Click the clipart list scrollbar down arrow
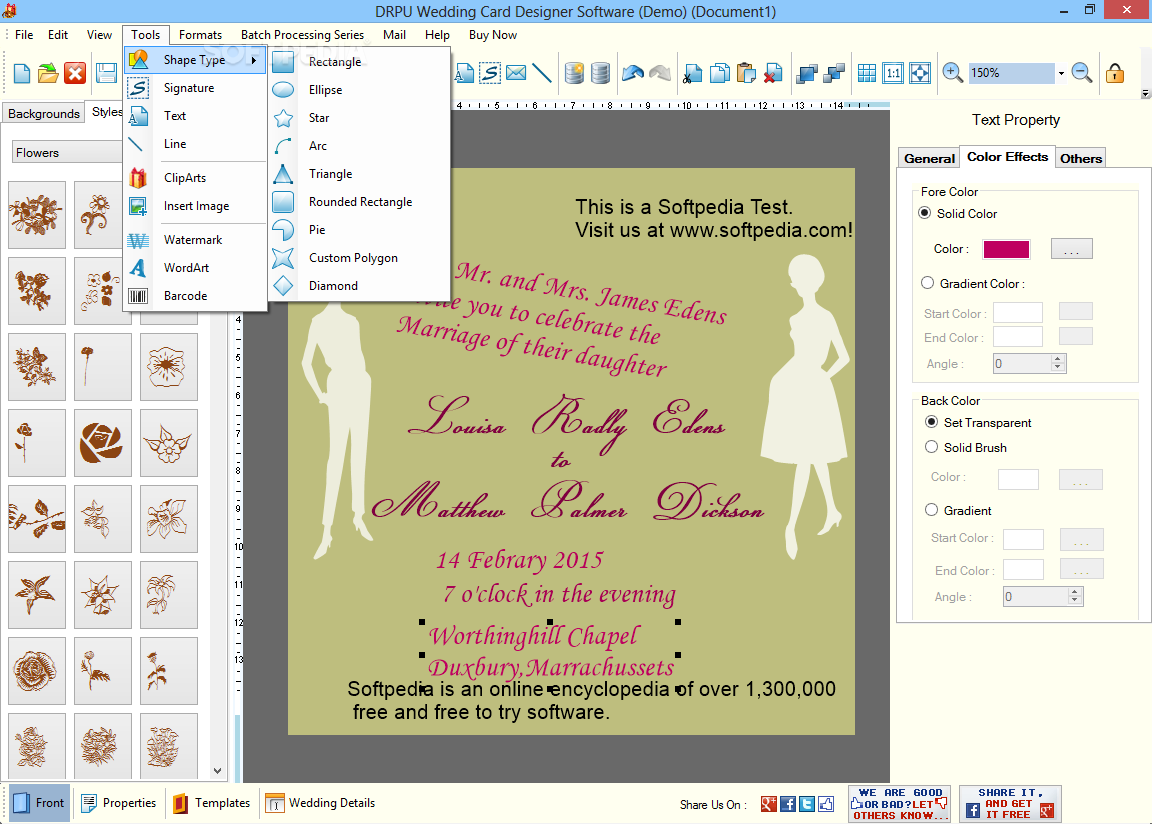This screenshot has height=824, width=1152. click(x=217, y=770)
